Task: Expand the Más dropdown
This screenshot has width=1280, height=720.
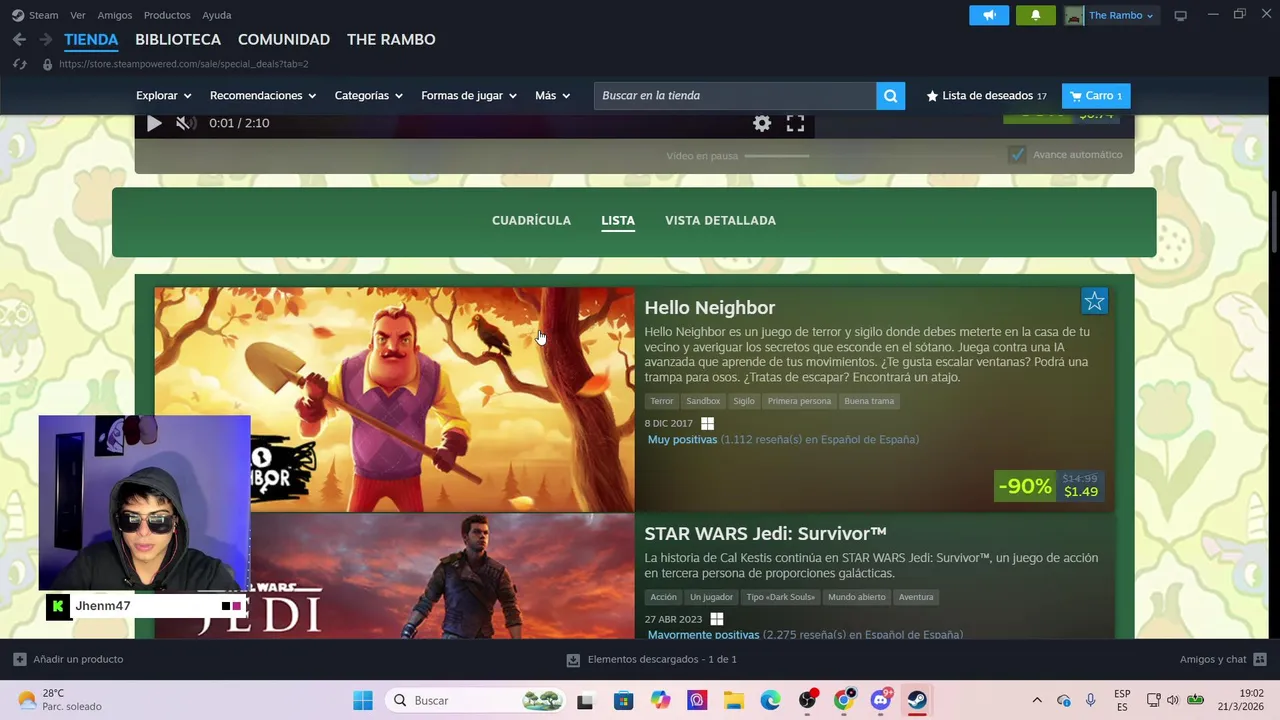Action: 552,95
